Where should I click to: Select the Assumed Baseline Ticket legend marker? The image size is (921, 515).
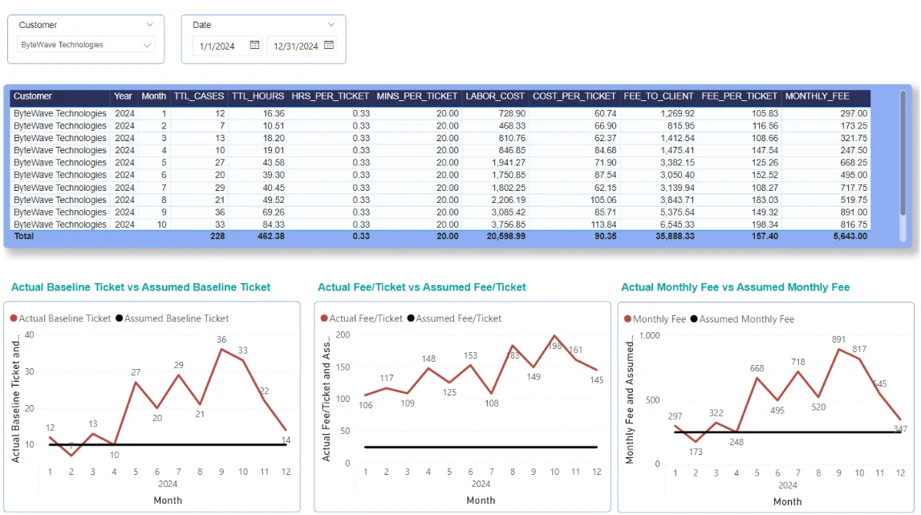point(119,318)
